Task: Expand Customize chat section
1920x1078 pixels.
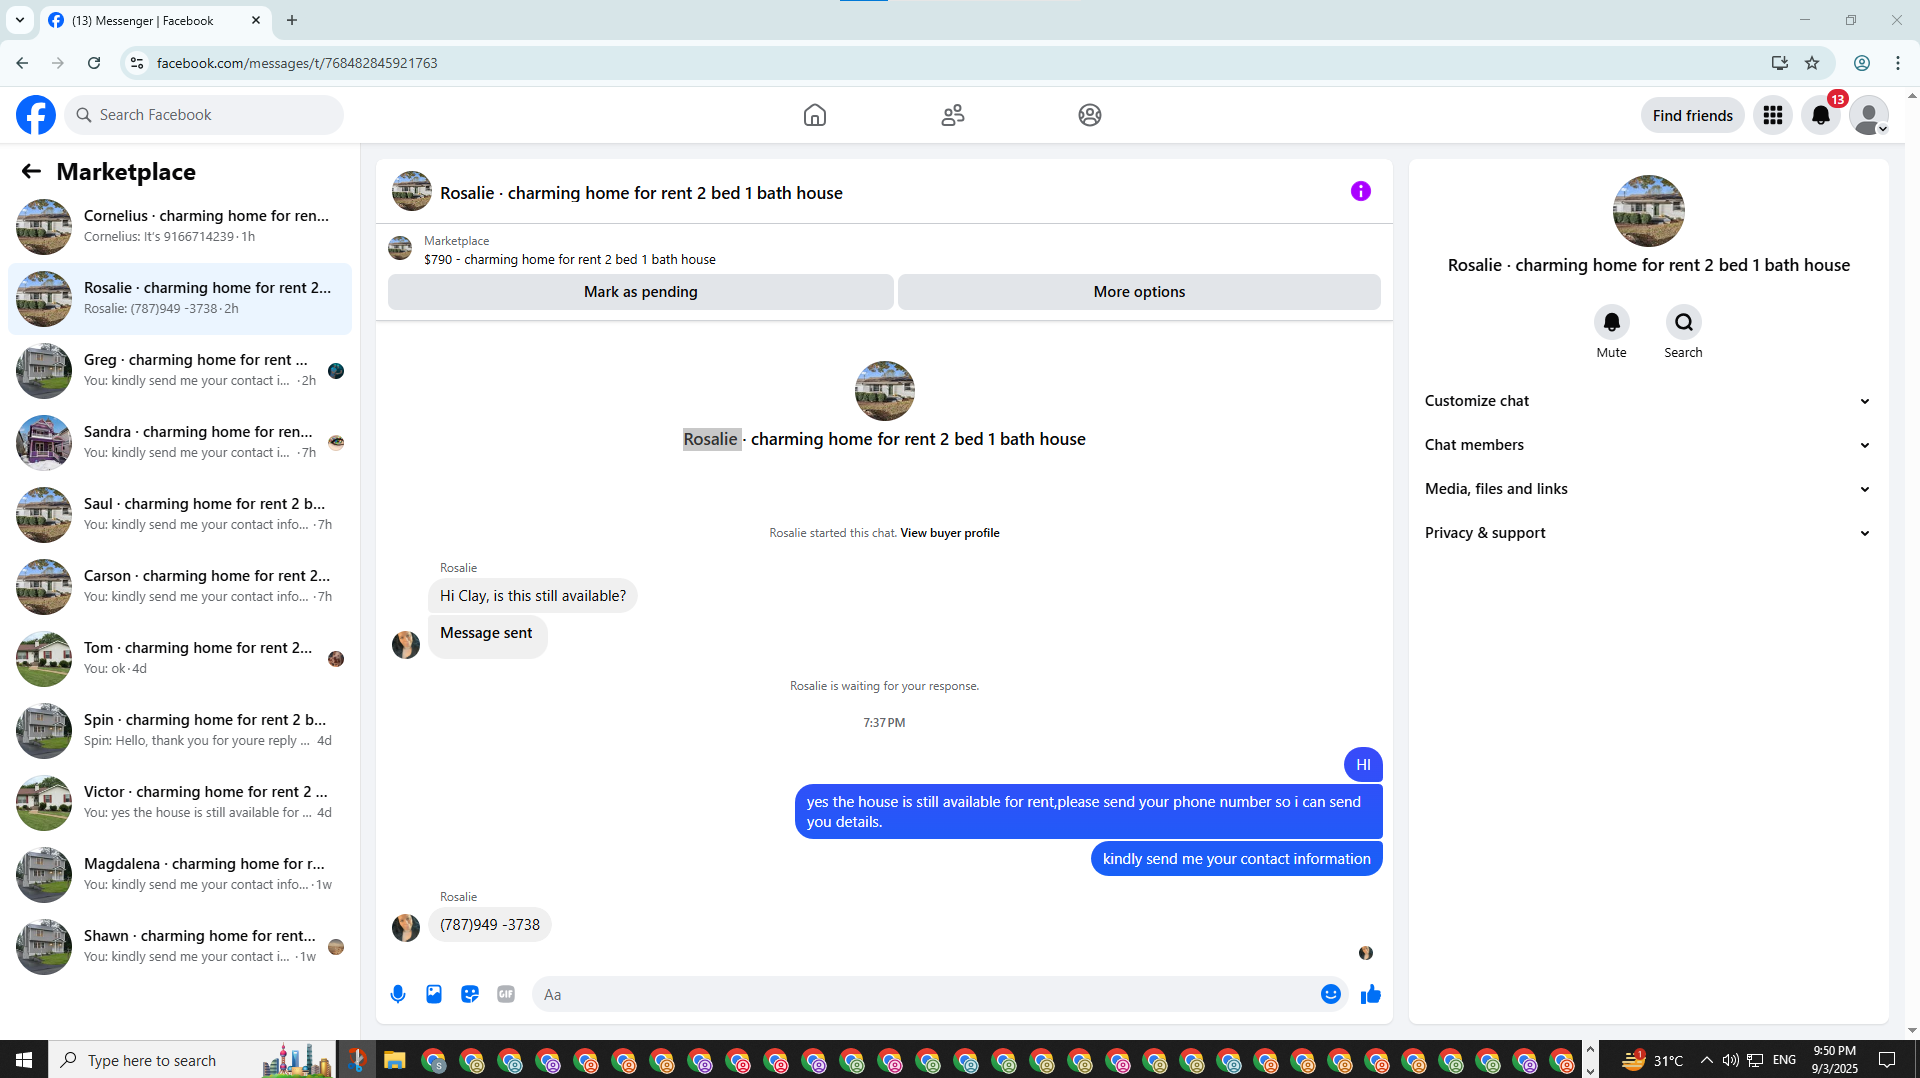Action: pyautogui.click(x=1648, y=401)
